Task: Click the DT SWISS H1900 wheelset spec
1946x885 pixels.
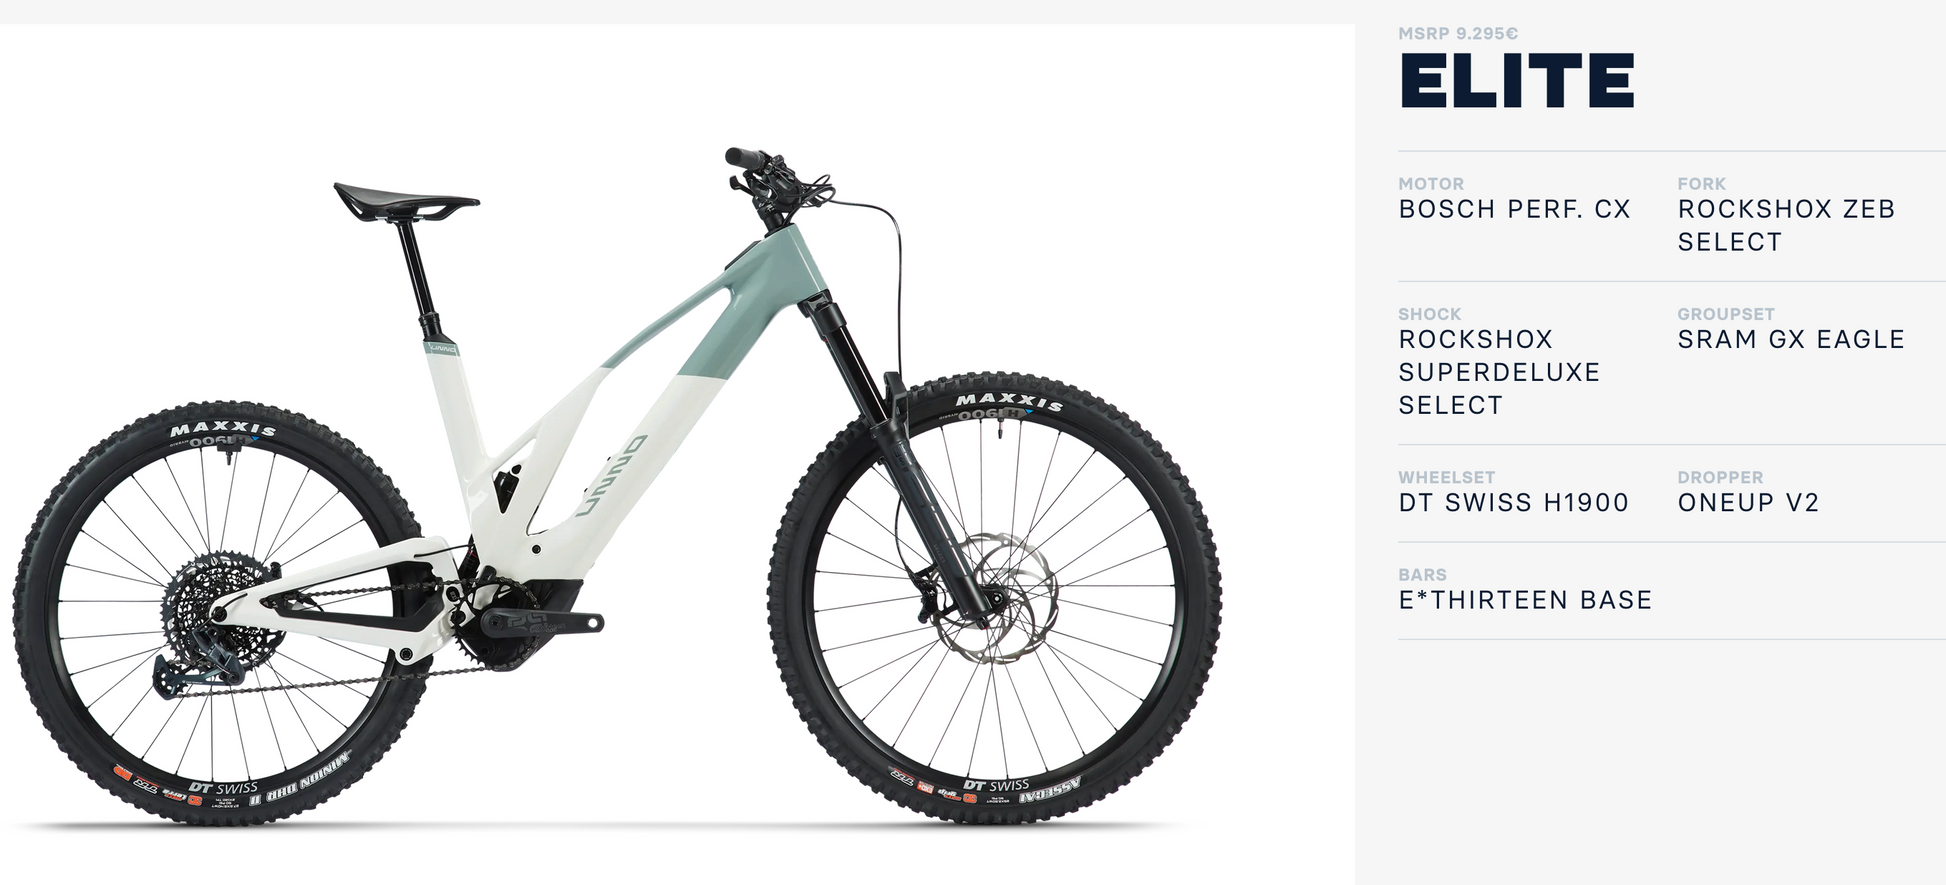Action: coord(1513,502)
